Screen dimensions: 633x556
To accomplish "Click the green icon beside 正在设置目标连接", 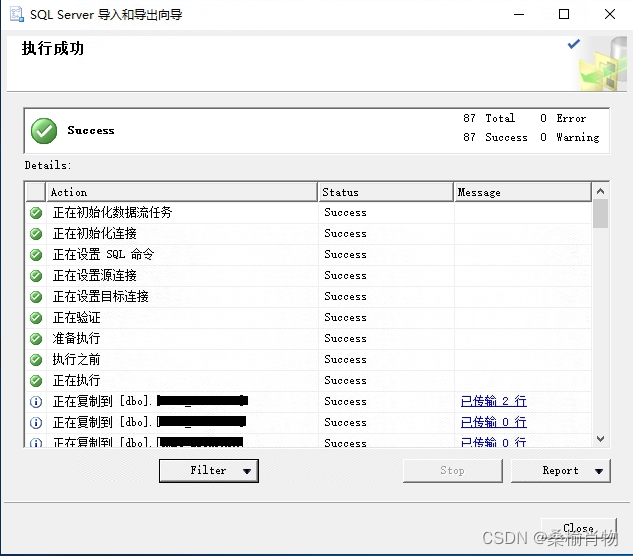I will [x=36, y=297].
